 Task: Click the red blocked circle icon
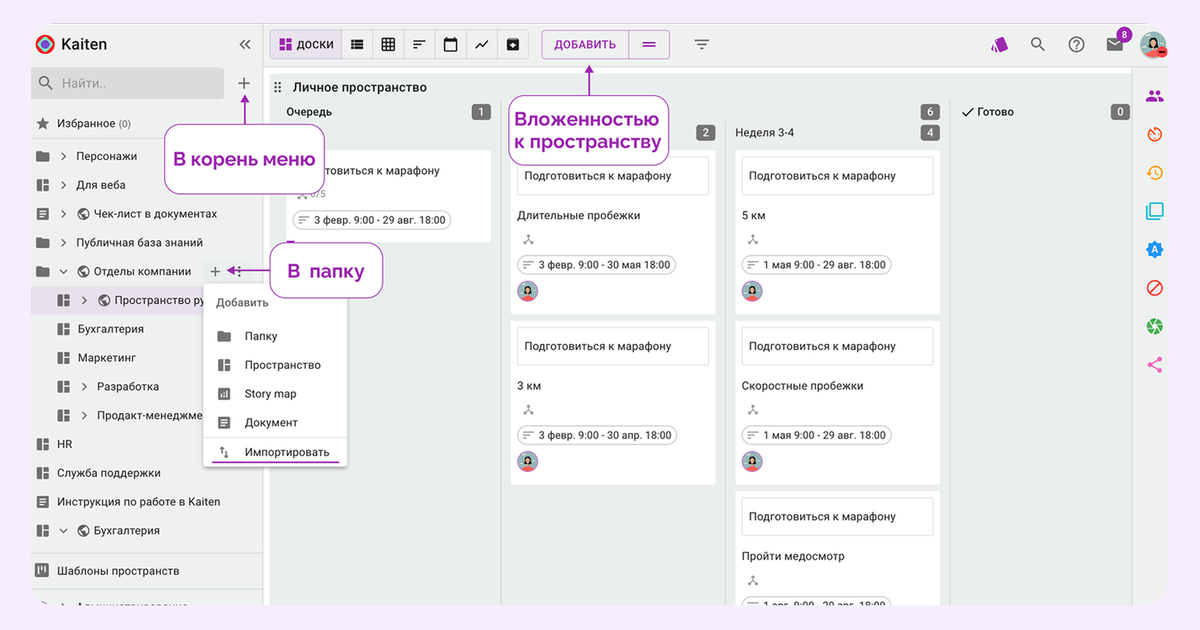click(1155, 288)
